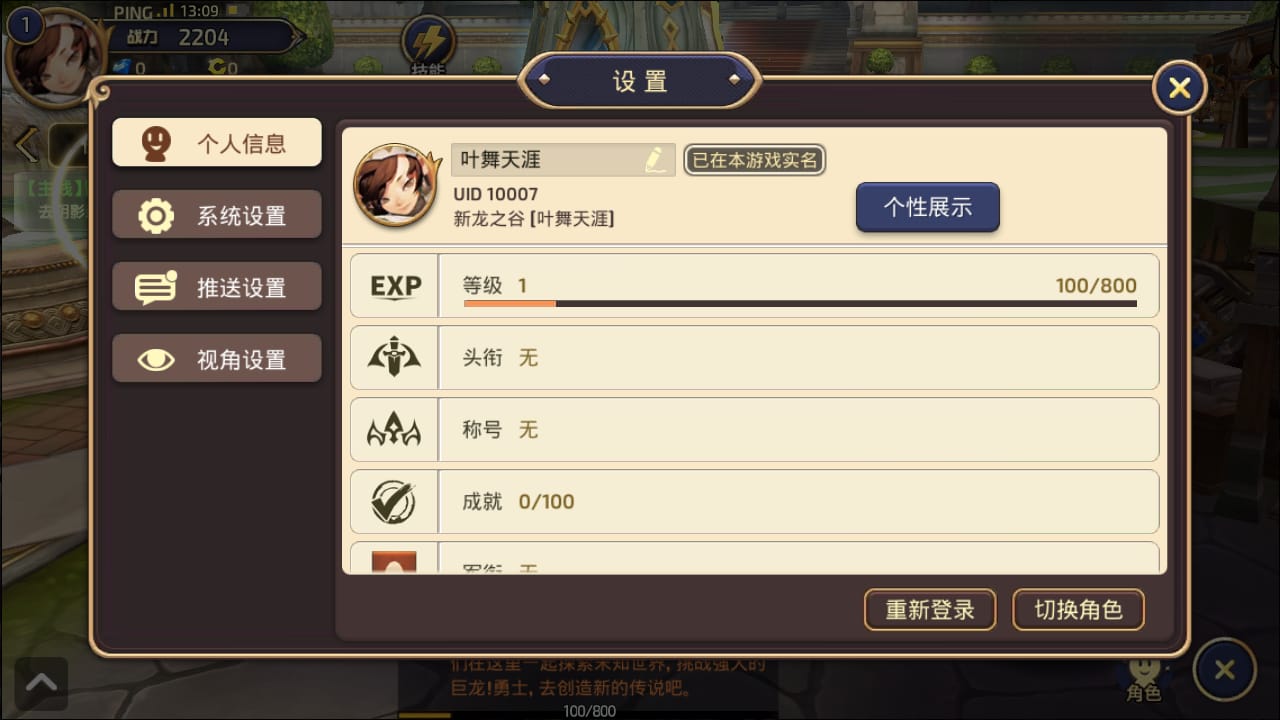Click the 切换角色 switch character button
Viewport: 1280px width, 720px height.
(1078, 610)
